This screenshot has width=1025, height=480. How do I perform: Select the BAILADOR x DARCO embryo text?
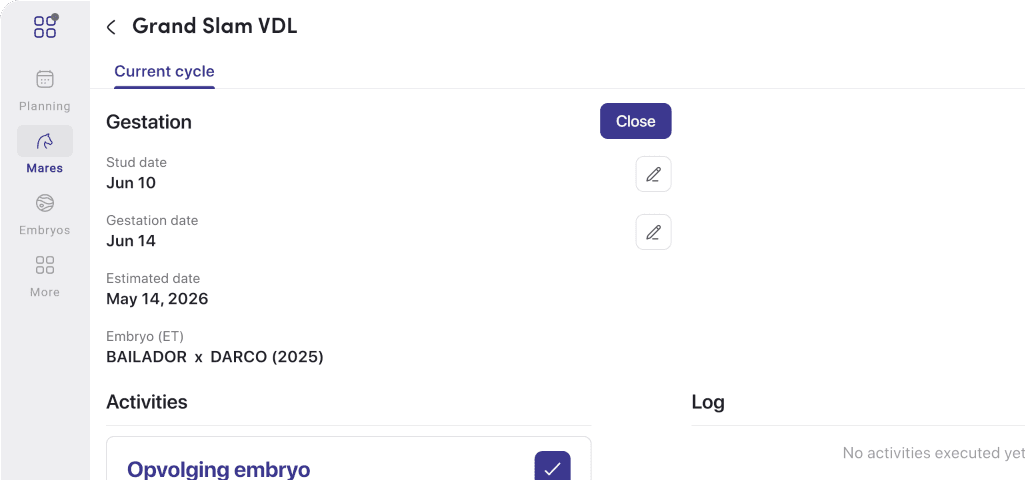pyautogui.click(x=214, y=357)
